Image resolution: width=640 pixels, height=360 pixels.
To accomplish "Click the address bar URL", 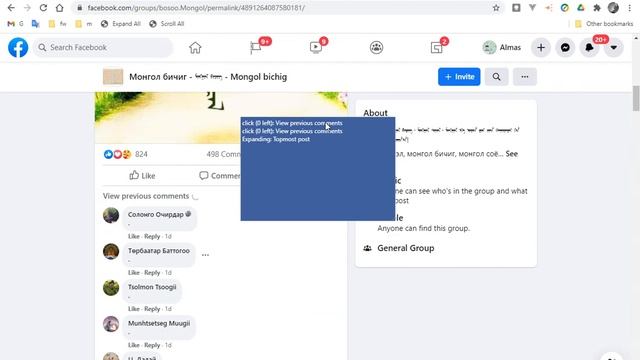I will [196, 8].
